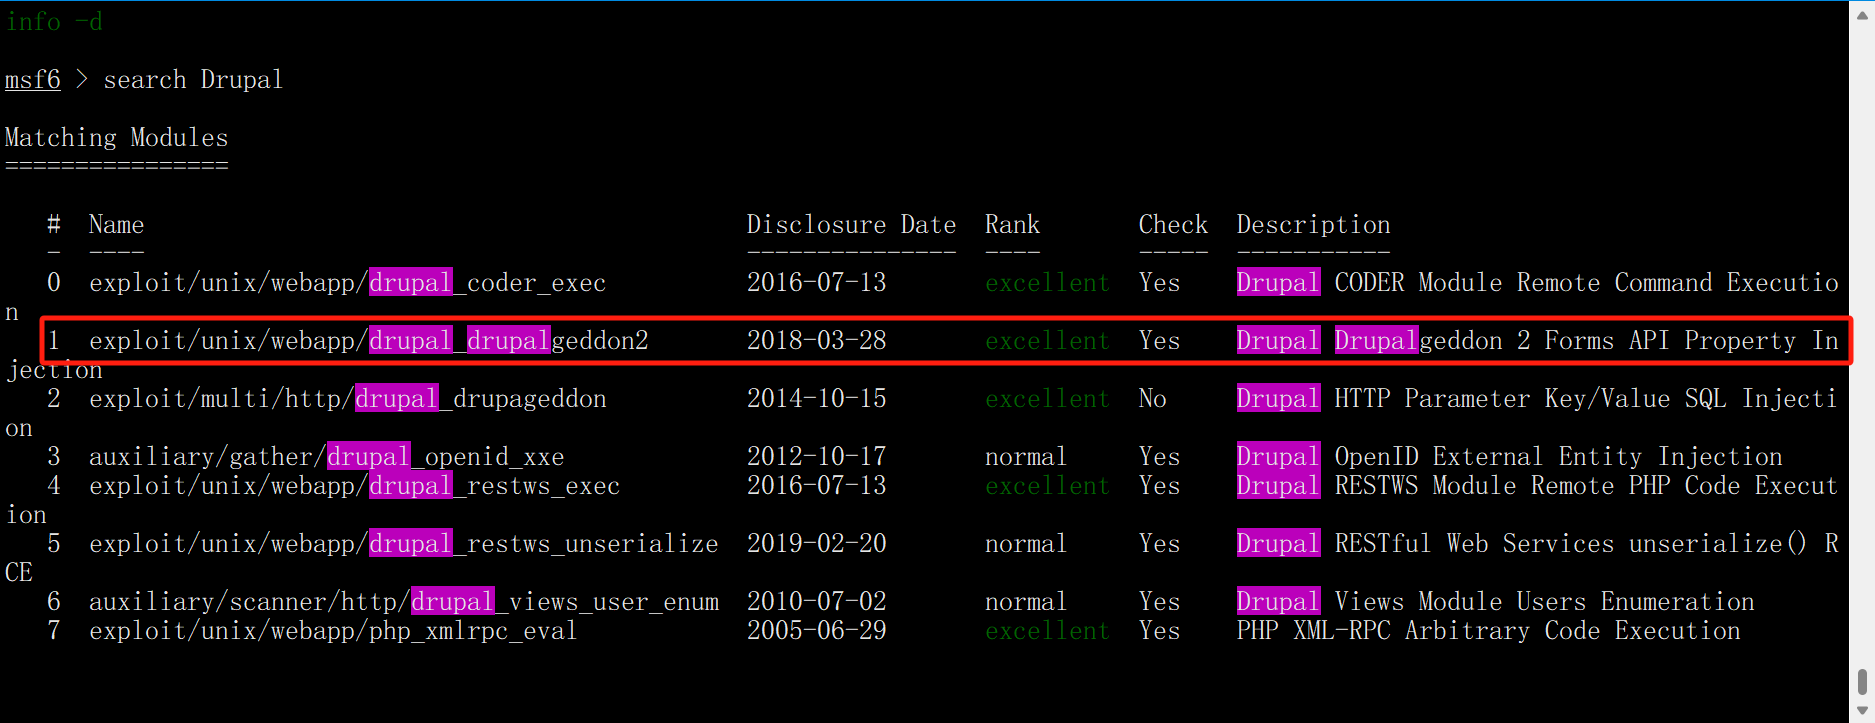This screenshot has width=1875, height=723.
Task: Click module name drupal_restws_exec
Action: point(354,486)
